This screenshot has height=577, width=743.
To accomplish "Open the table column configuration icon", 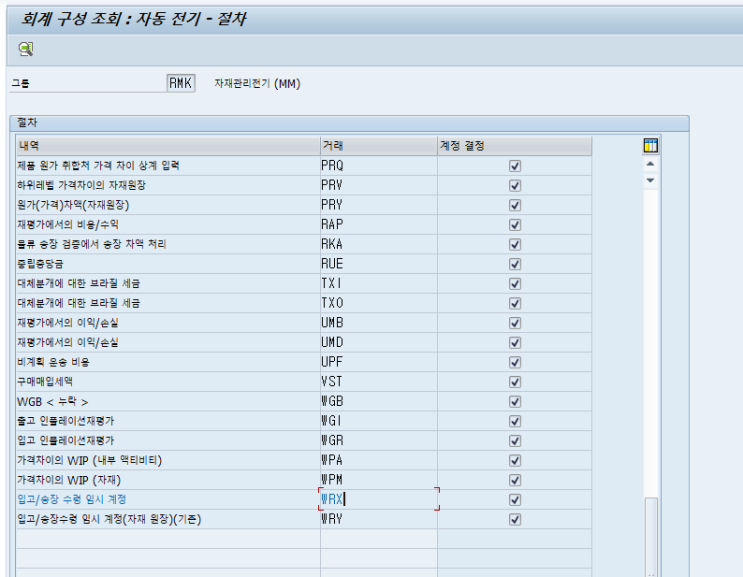I will (651, 145).
